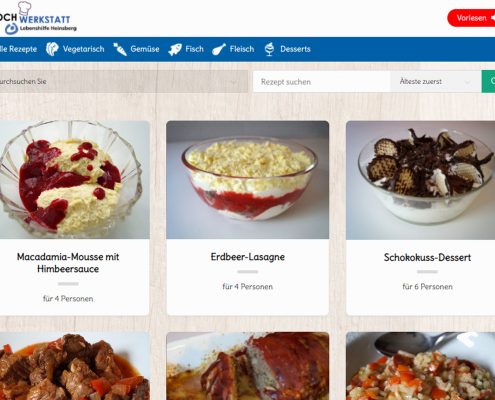Click the carrot icon beside Gemüse
Image resolution: width=495 pixels, height=400 pixels.
(x=120, y=49)
